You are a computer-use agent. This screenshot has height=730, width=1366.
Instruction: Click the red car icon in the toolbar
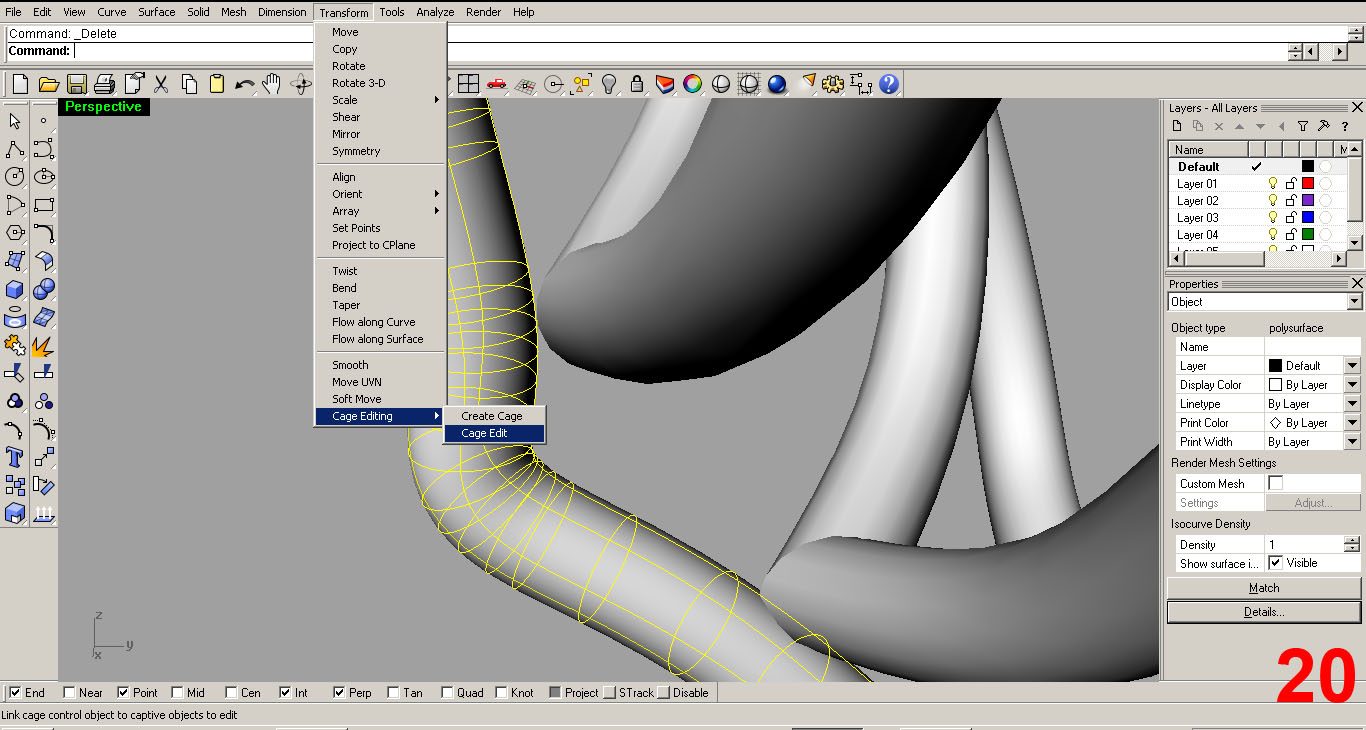[496, 84]
